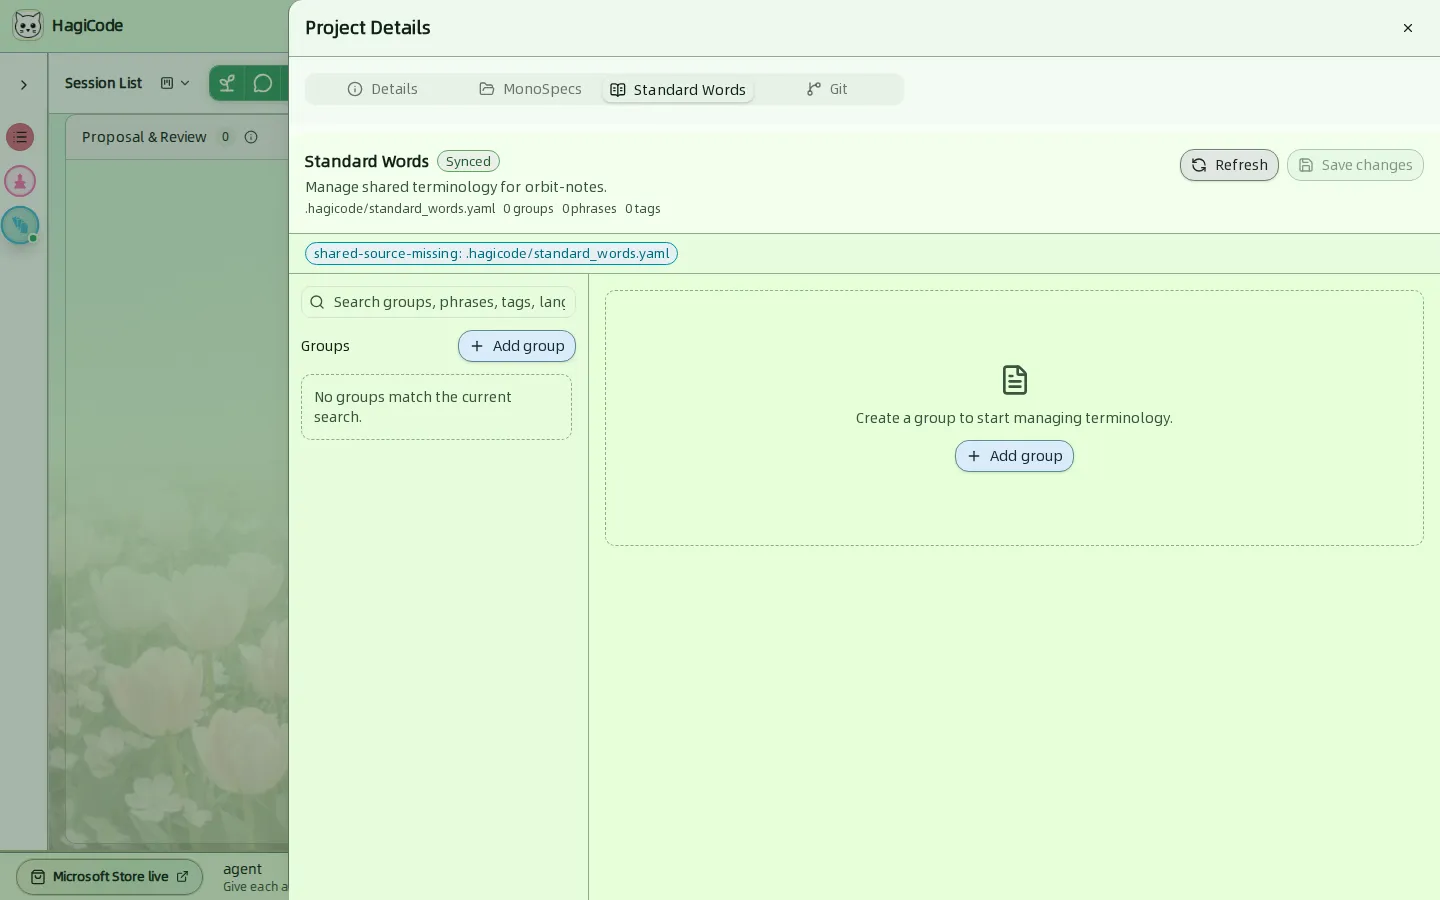Screen dimensions: 1440x900
Task: Click the "0 phrases" count text
Action: (589, 209)
